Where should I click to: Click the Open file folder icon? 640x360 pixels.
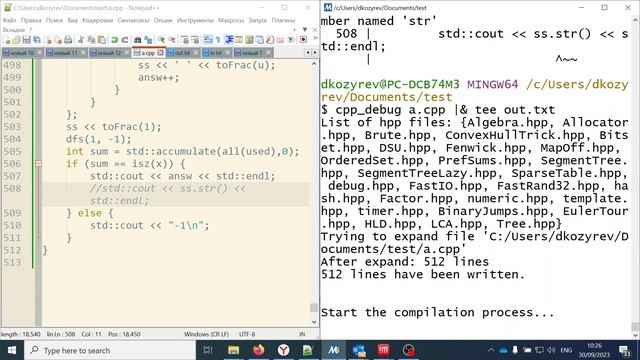point(16,40)
